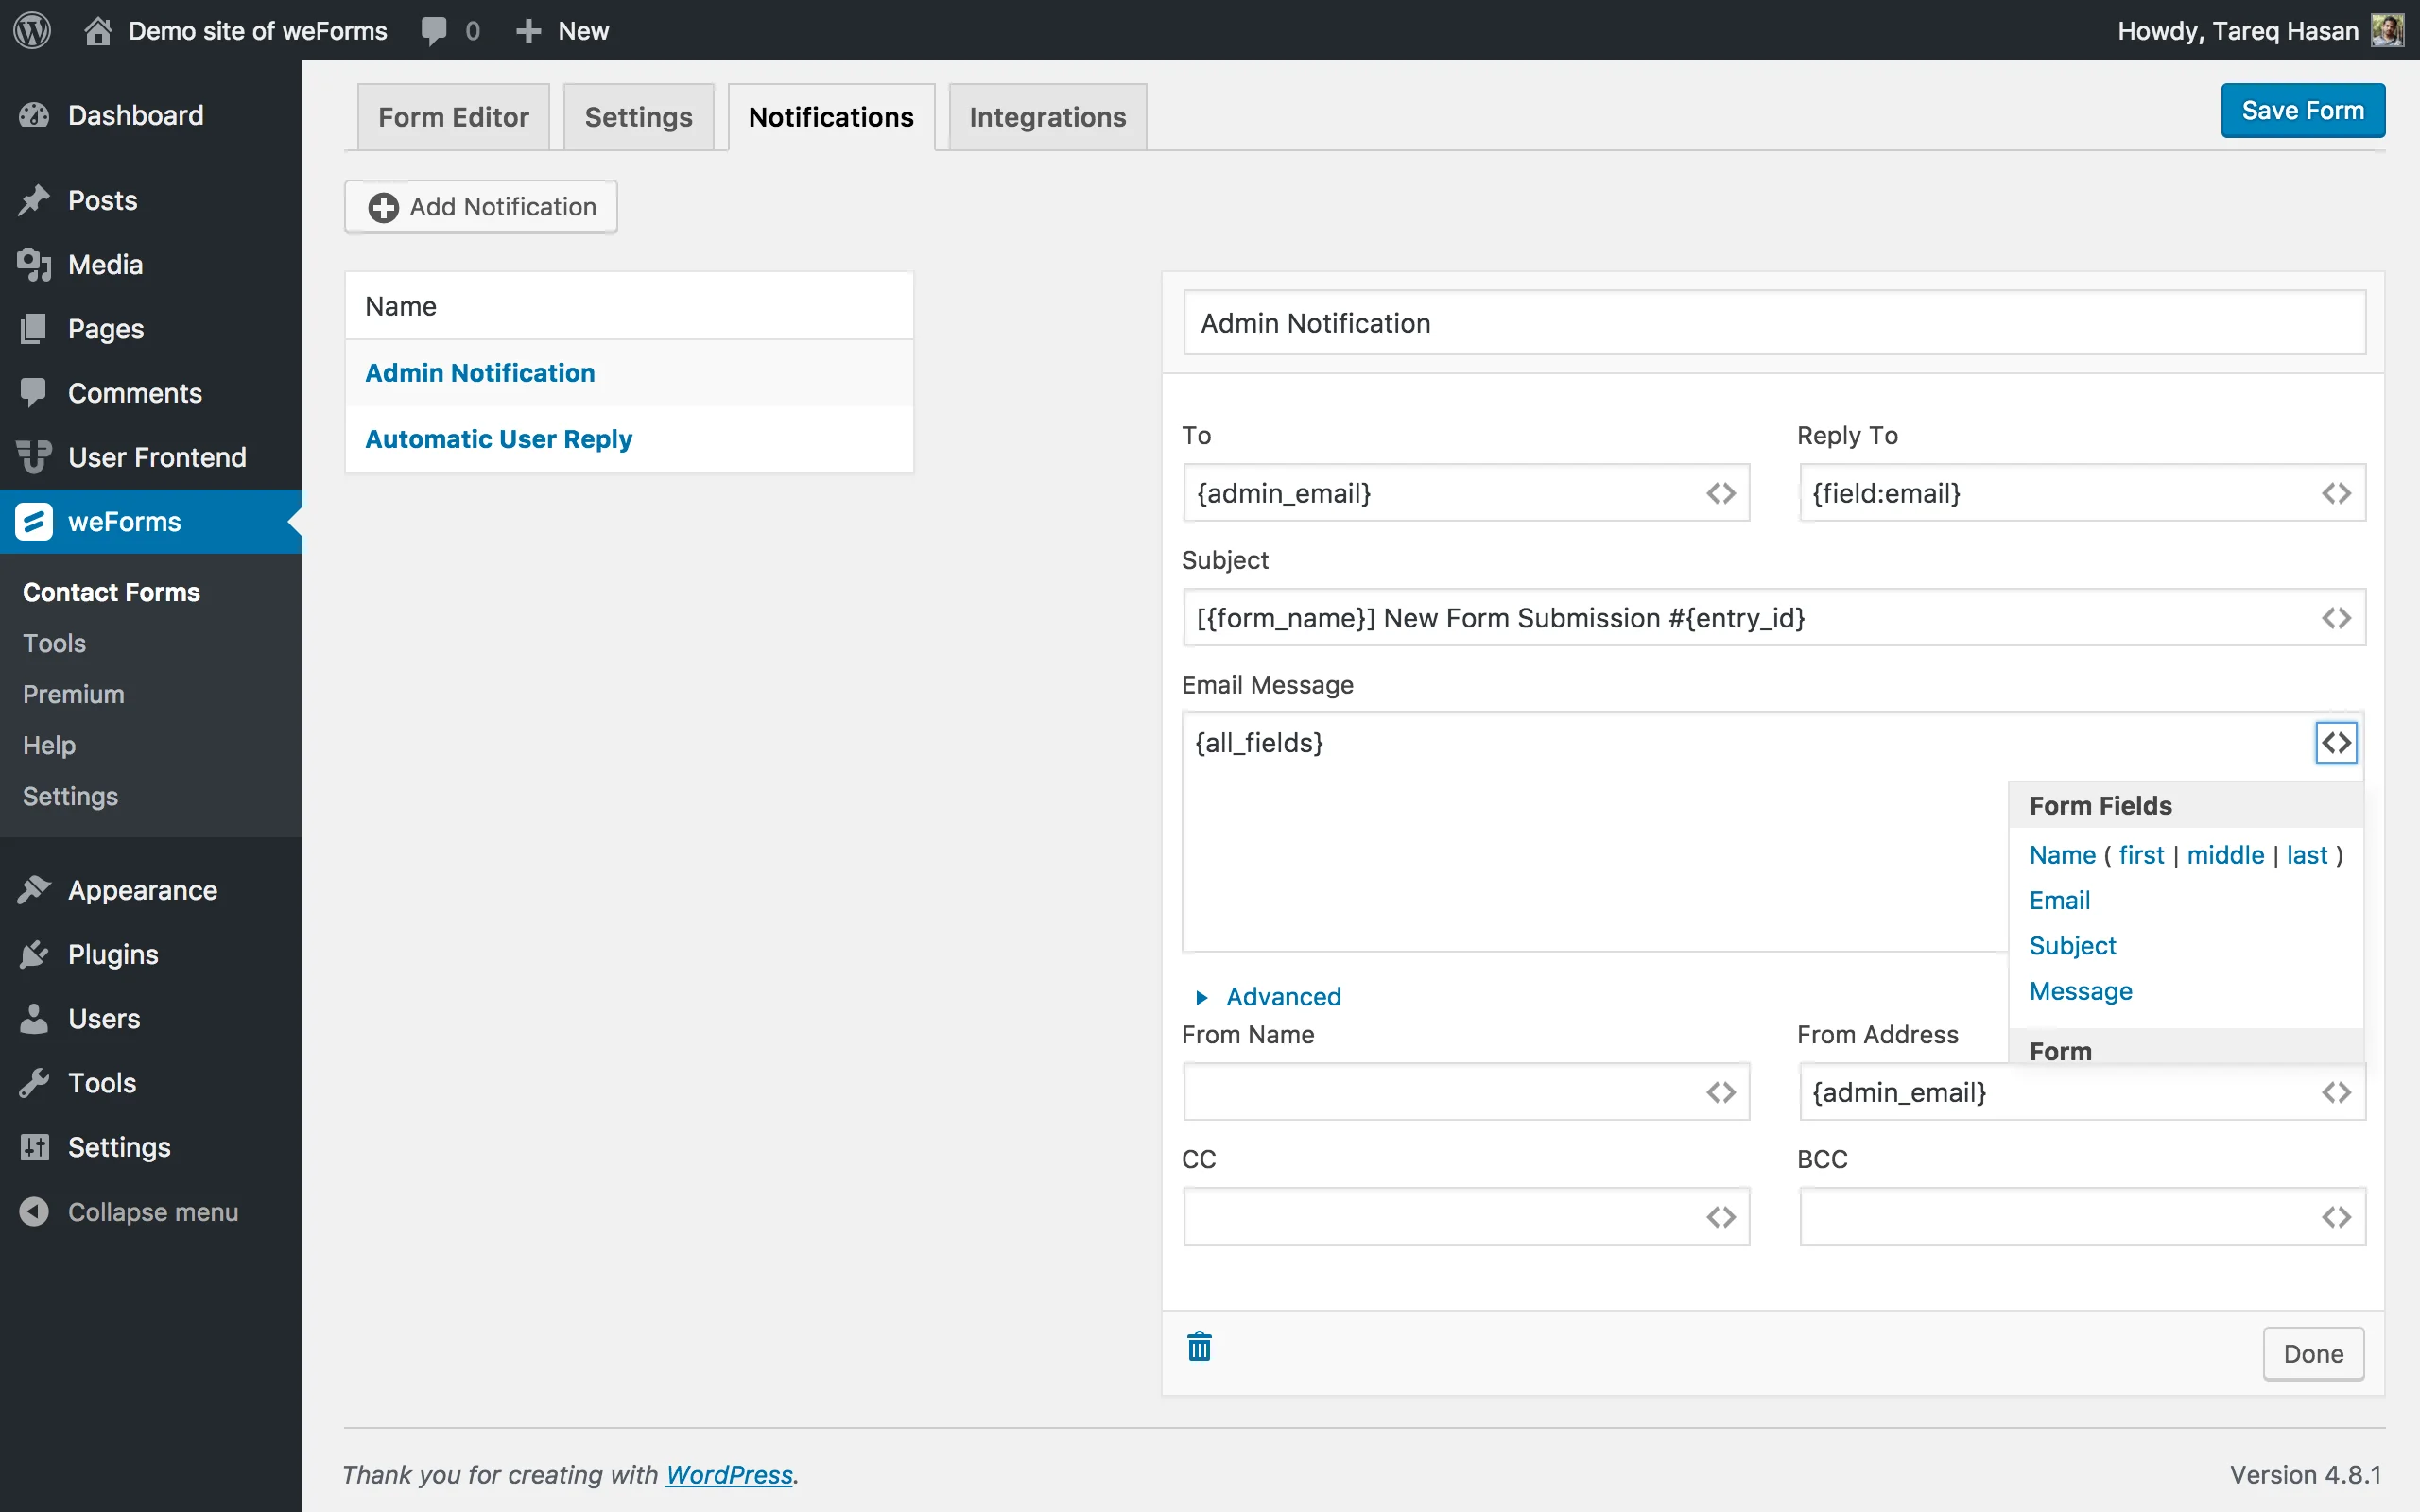Insert tag into the From Name field
The image size is (2420, 1512).
point(1721,1092)
